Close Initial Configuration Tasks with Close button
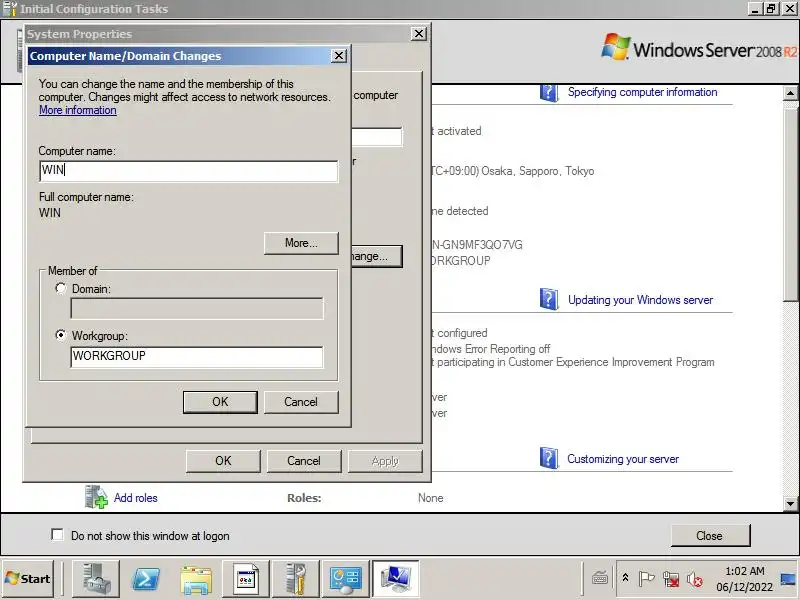 pos(710,536)
